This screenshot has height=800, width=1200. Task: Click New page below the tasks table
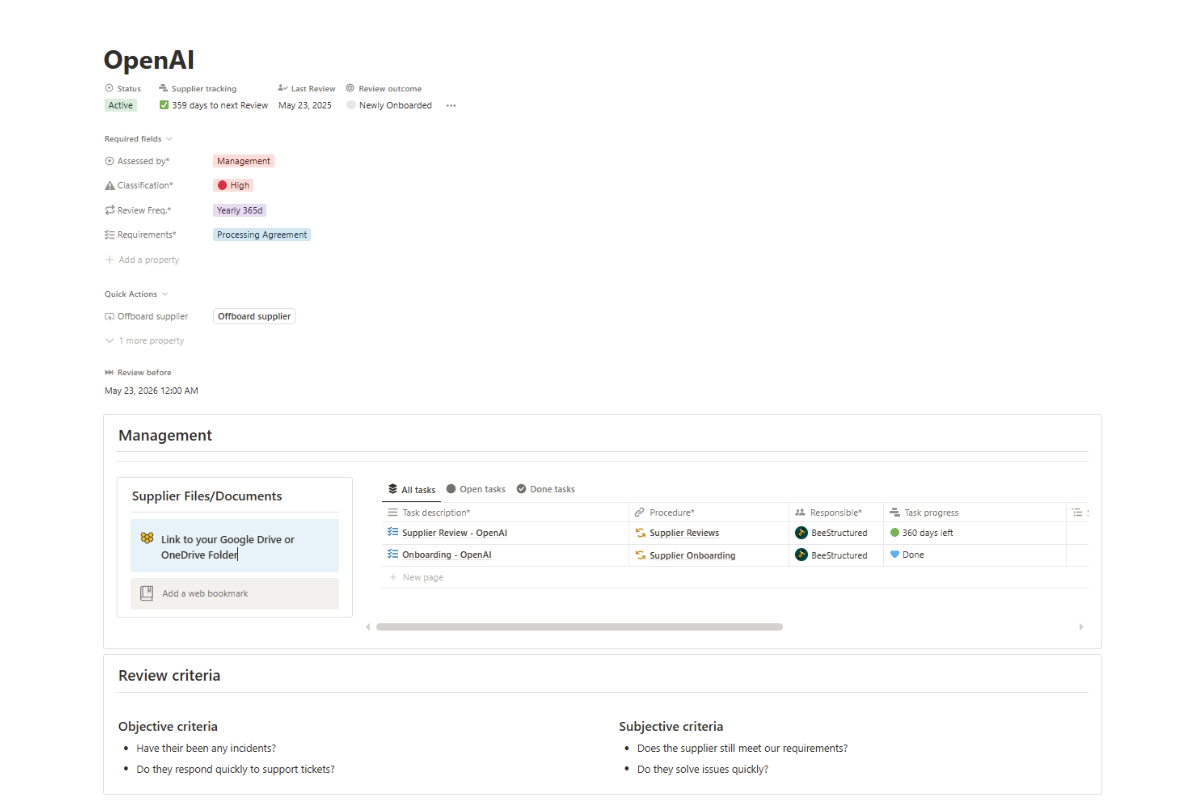click(x=416, y=577)
